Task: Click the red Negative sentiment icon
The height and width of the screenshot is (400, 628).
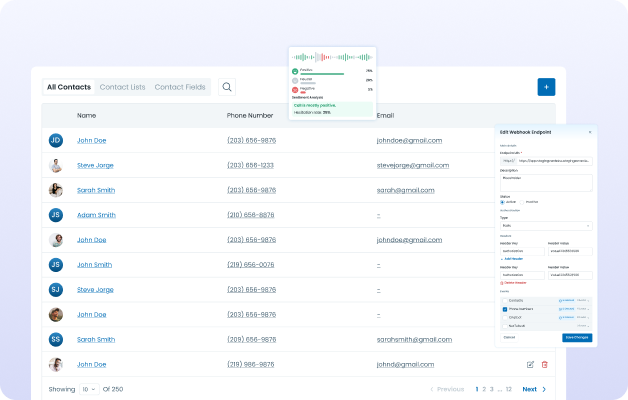Action: point(295,89)
